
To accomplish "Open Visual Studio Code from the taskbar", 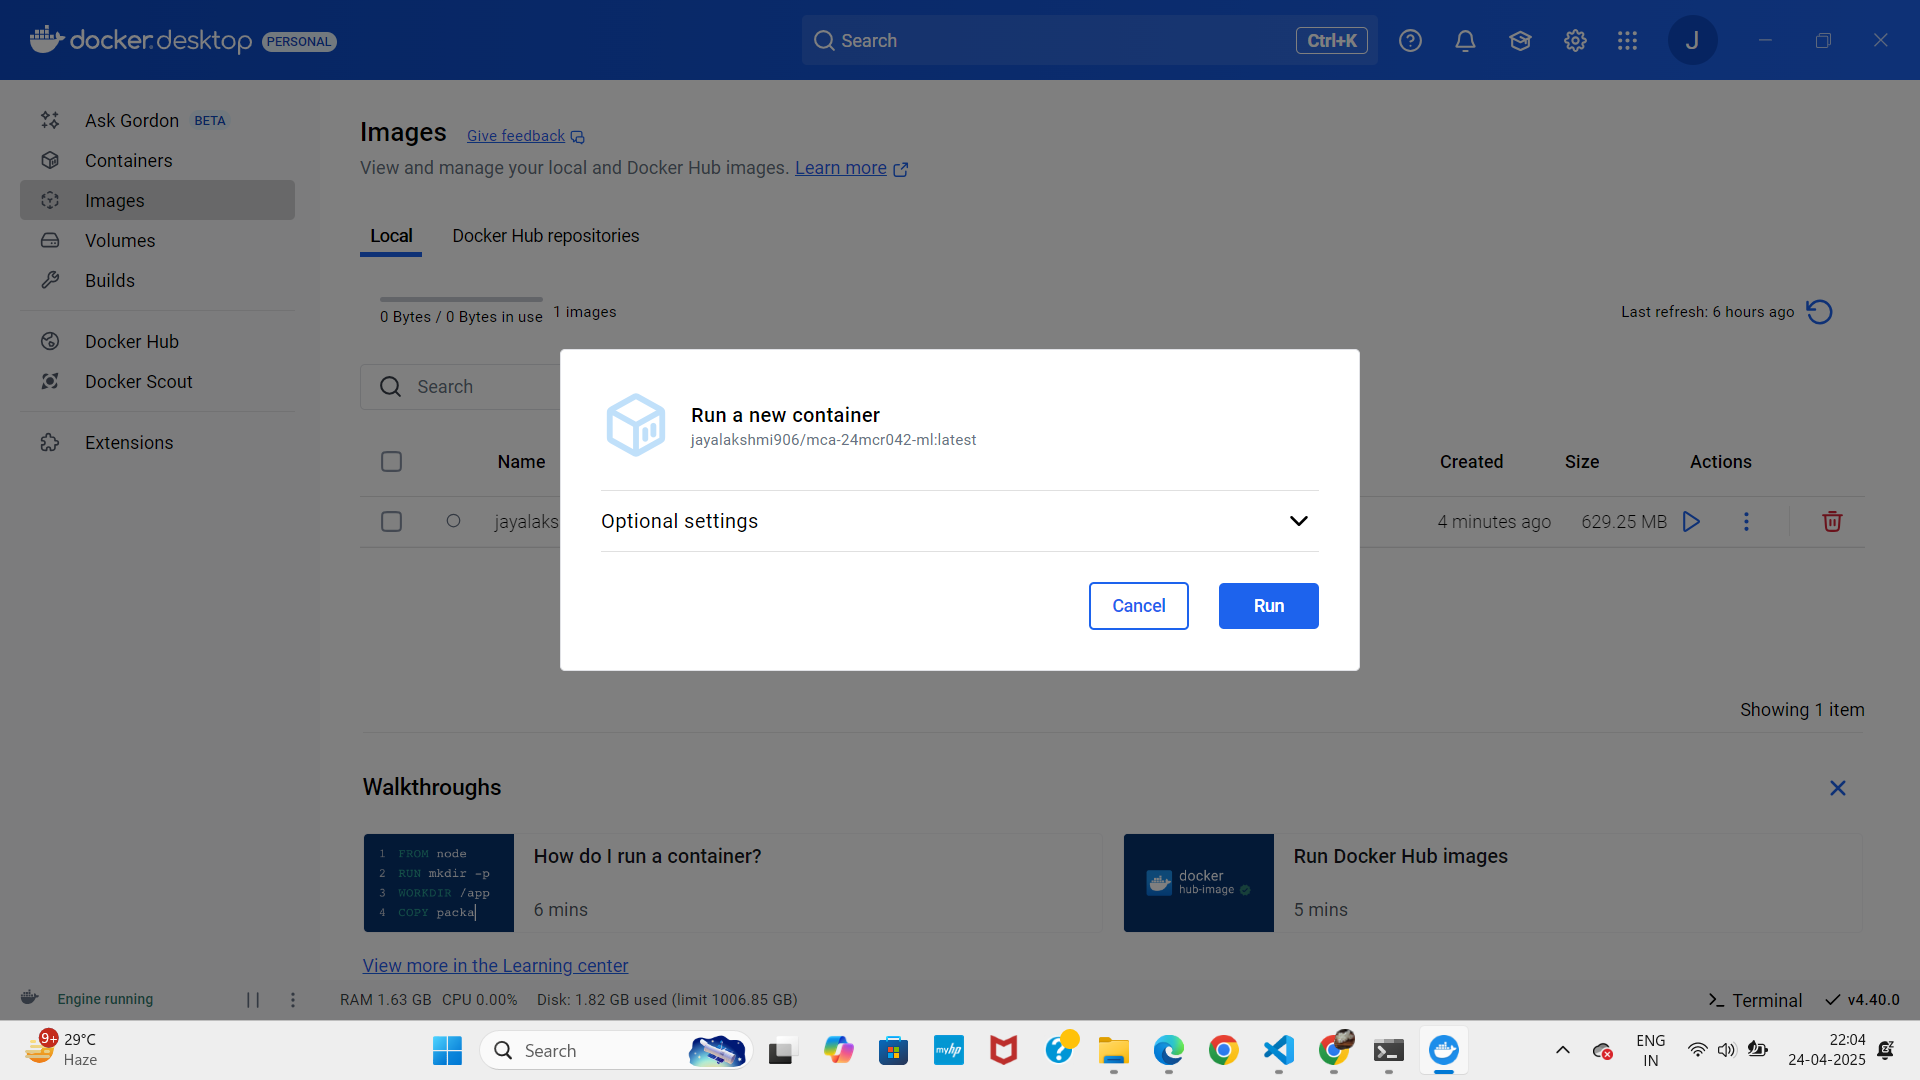I will point(1279,1050).
